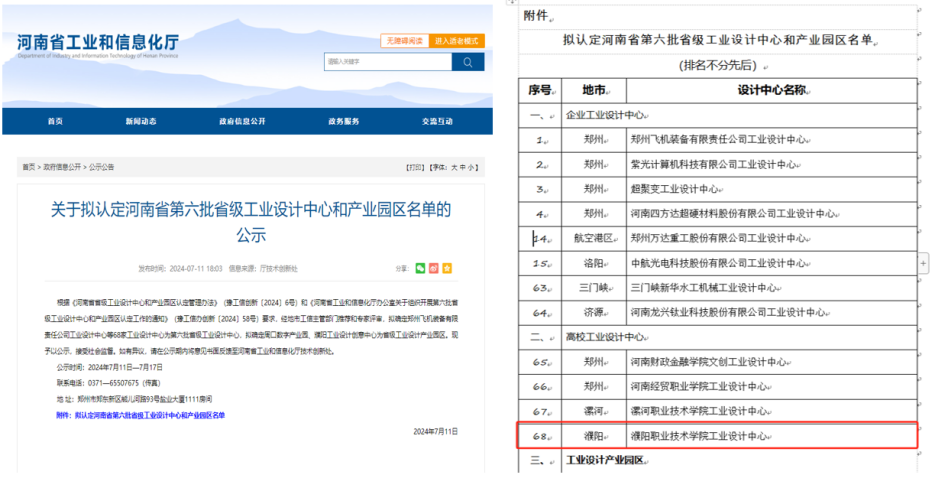Click the 河南经贸职业学院工业设计中心 cell
This screenshot has height=501, width=932.
point(772,387)
